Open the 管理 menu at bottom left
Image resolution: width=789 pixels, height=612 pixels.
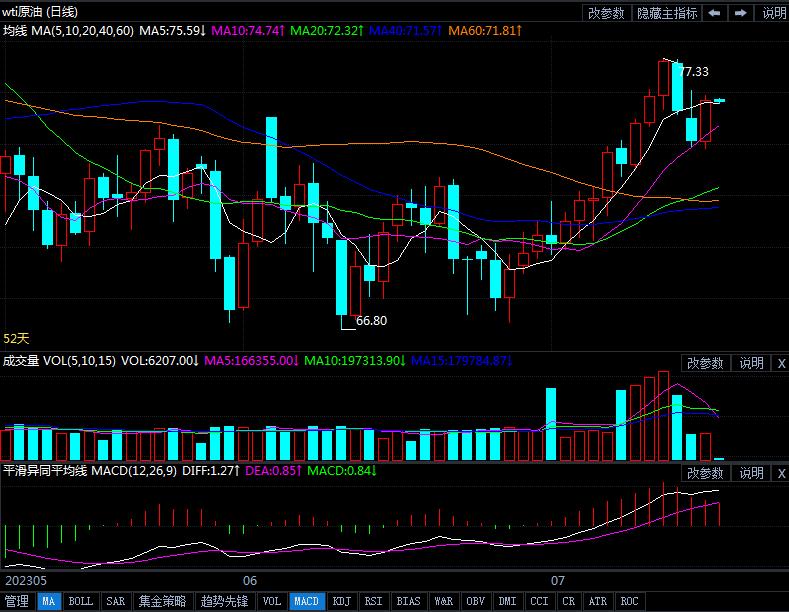(17, 602)
